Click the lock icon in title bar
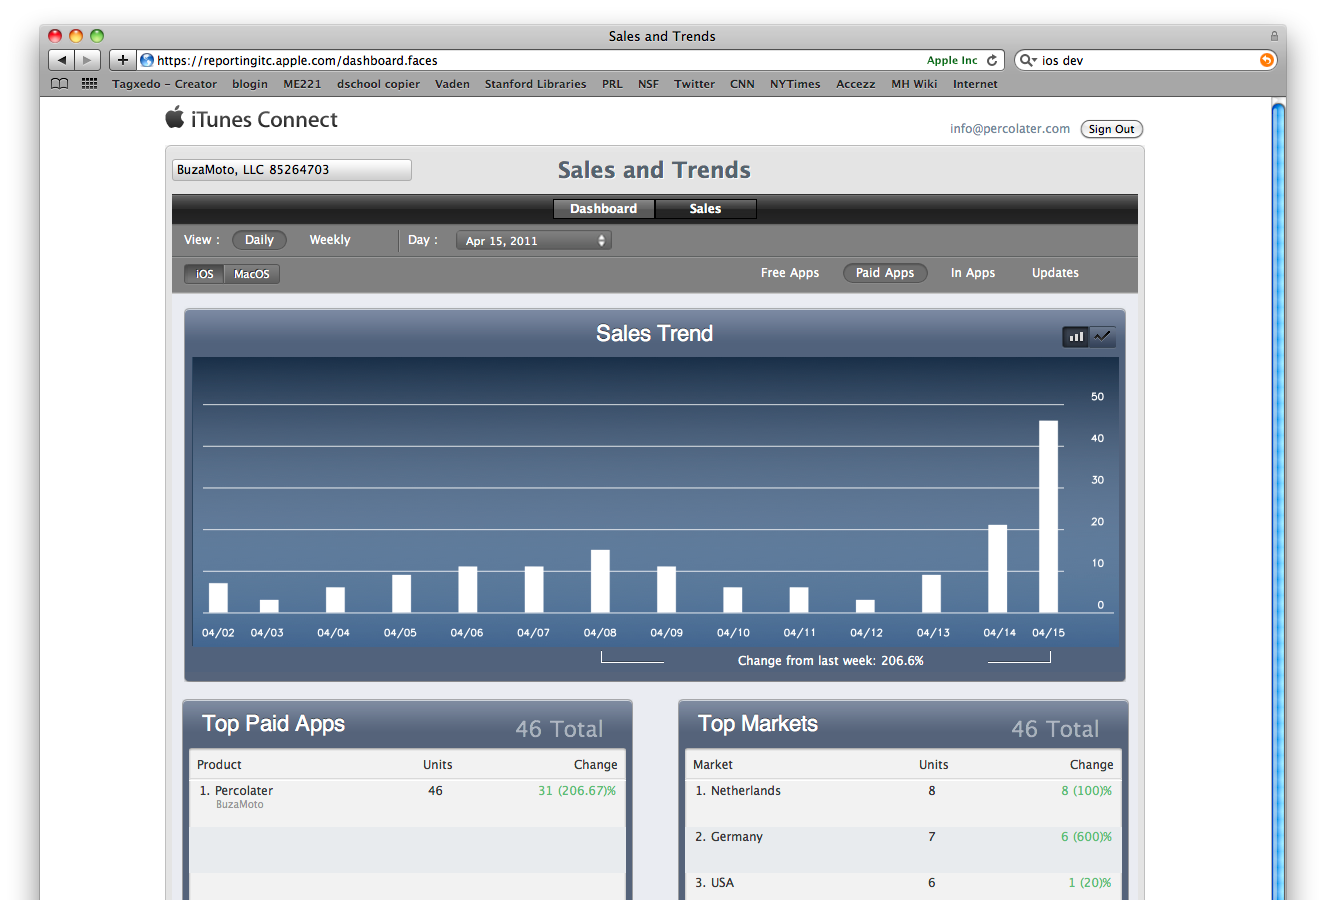The width and height of the screenshot is (1326, 900). coord(1274,36)
